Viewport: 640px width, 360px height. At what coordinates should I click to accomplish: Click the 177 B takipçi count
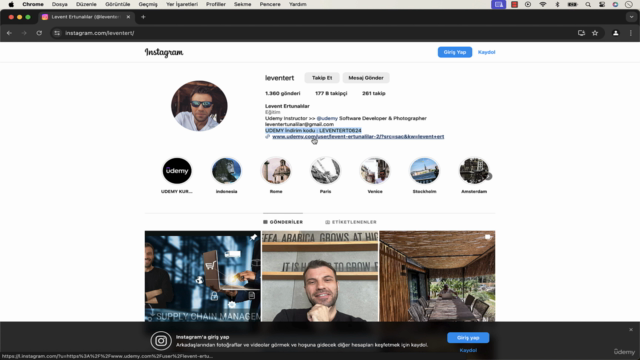click(x=331, y=93)
